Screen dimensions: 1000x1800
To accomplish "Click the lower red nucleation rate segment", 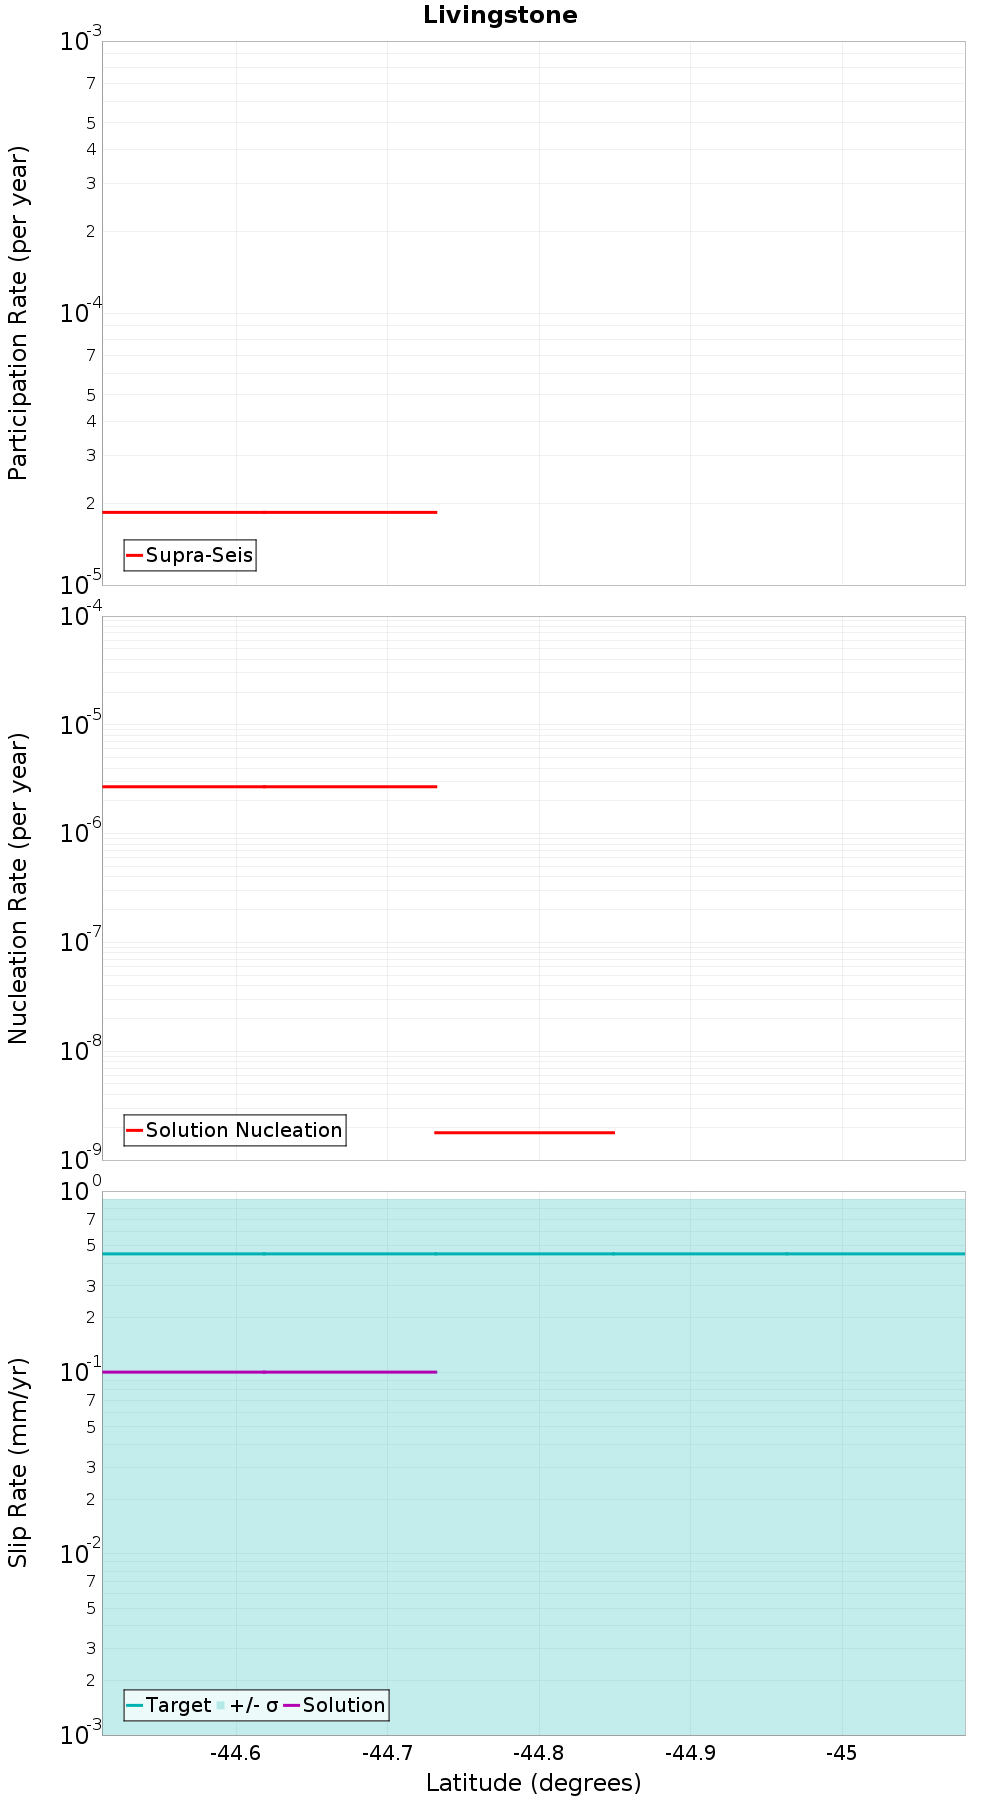I will [x=524, y=1132].
